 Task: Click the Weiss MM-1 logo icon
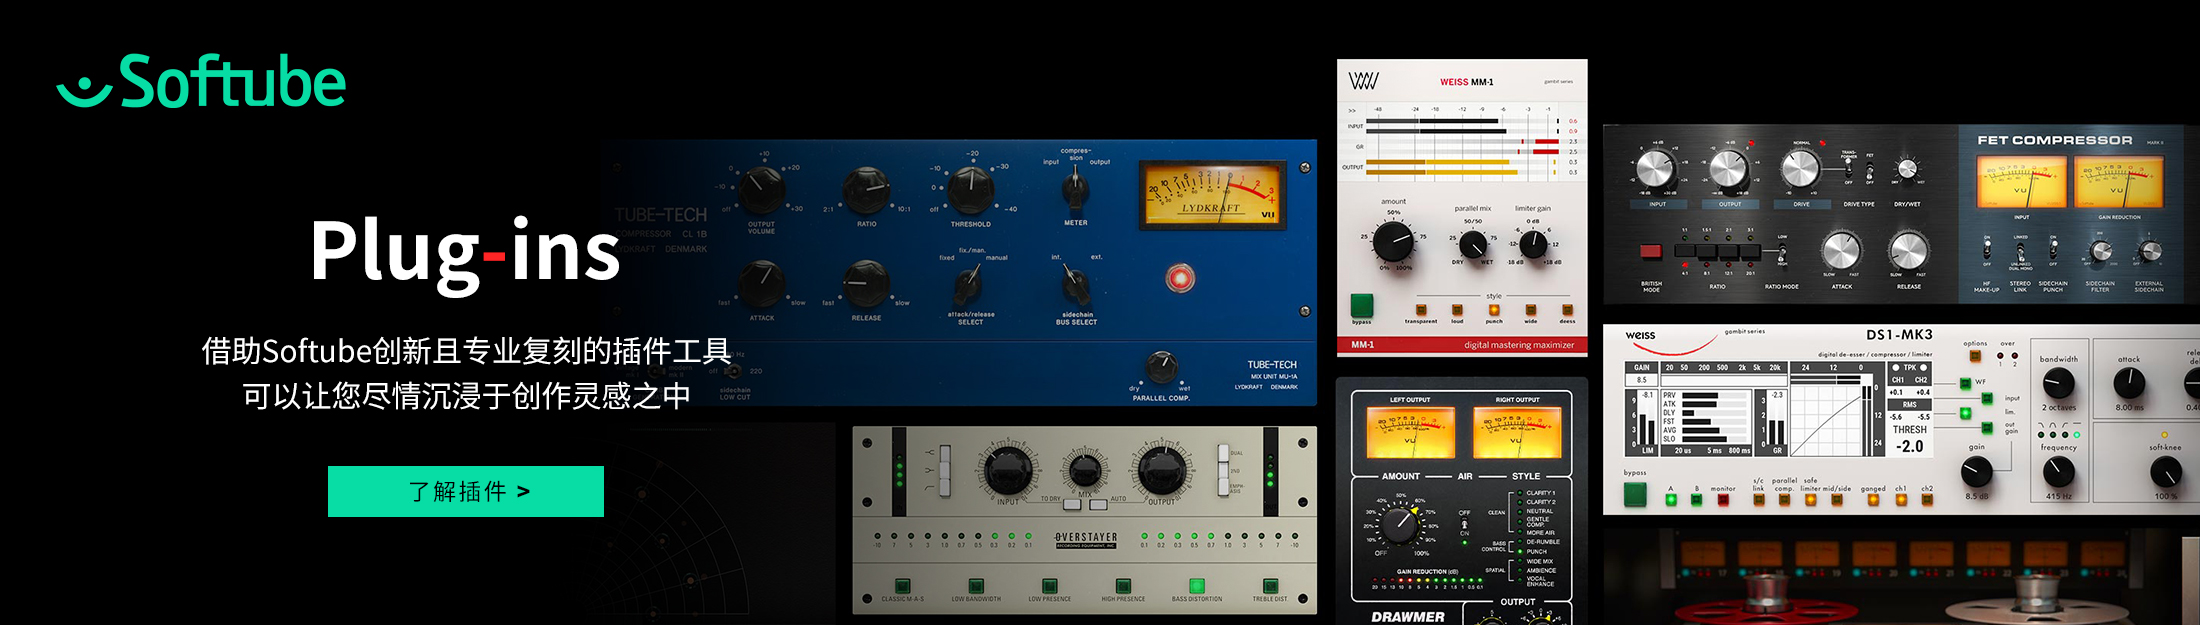point(1363,81)
